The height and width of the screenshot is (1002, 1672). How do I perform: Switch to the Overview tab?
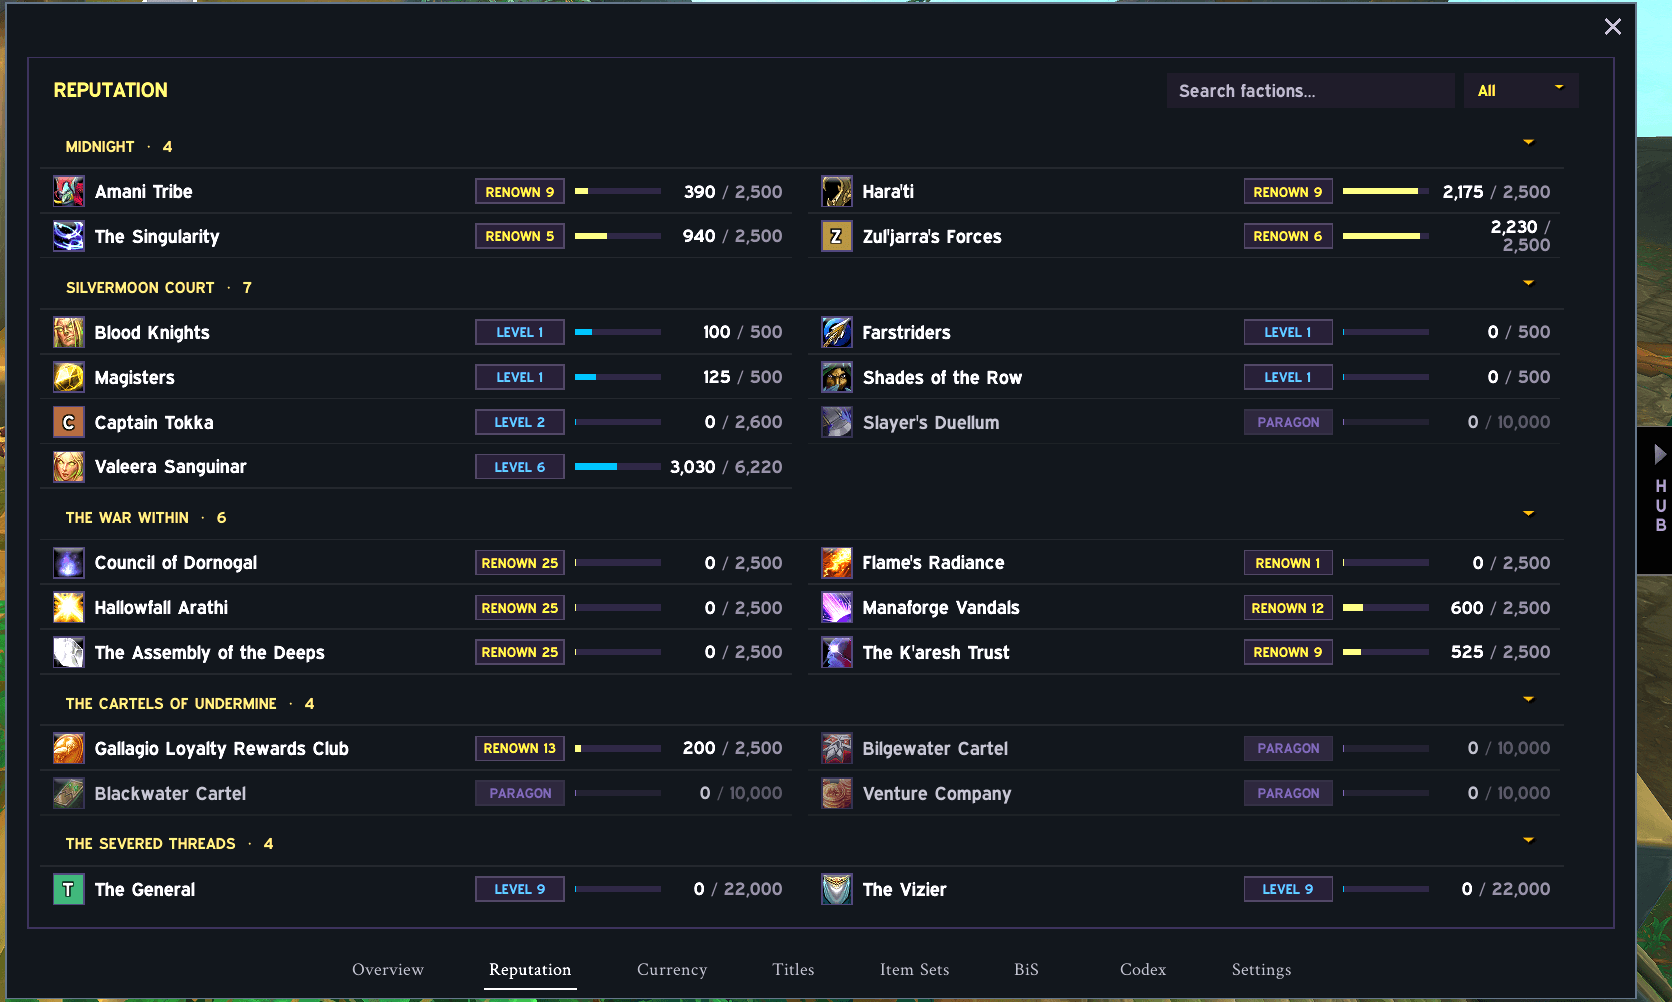(x=388, y=969)
